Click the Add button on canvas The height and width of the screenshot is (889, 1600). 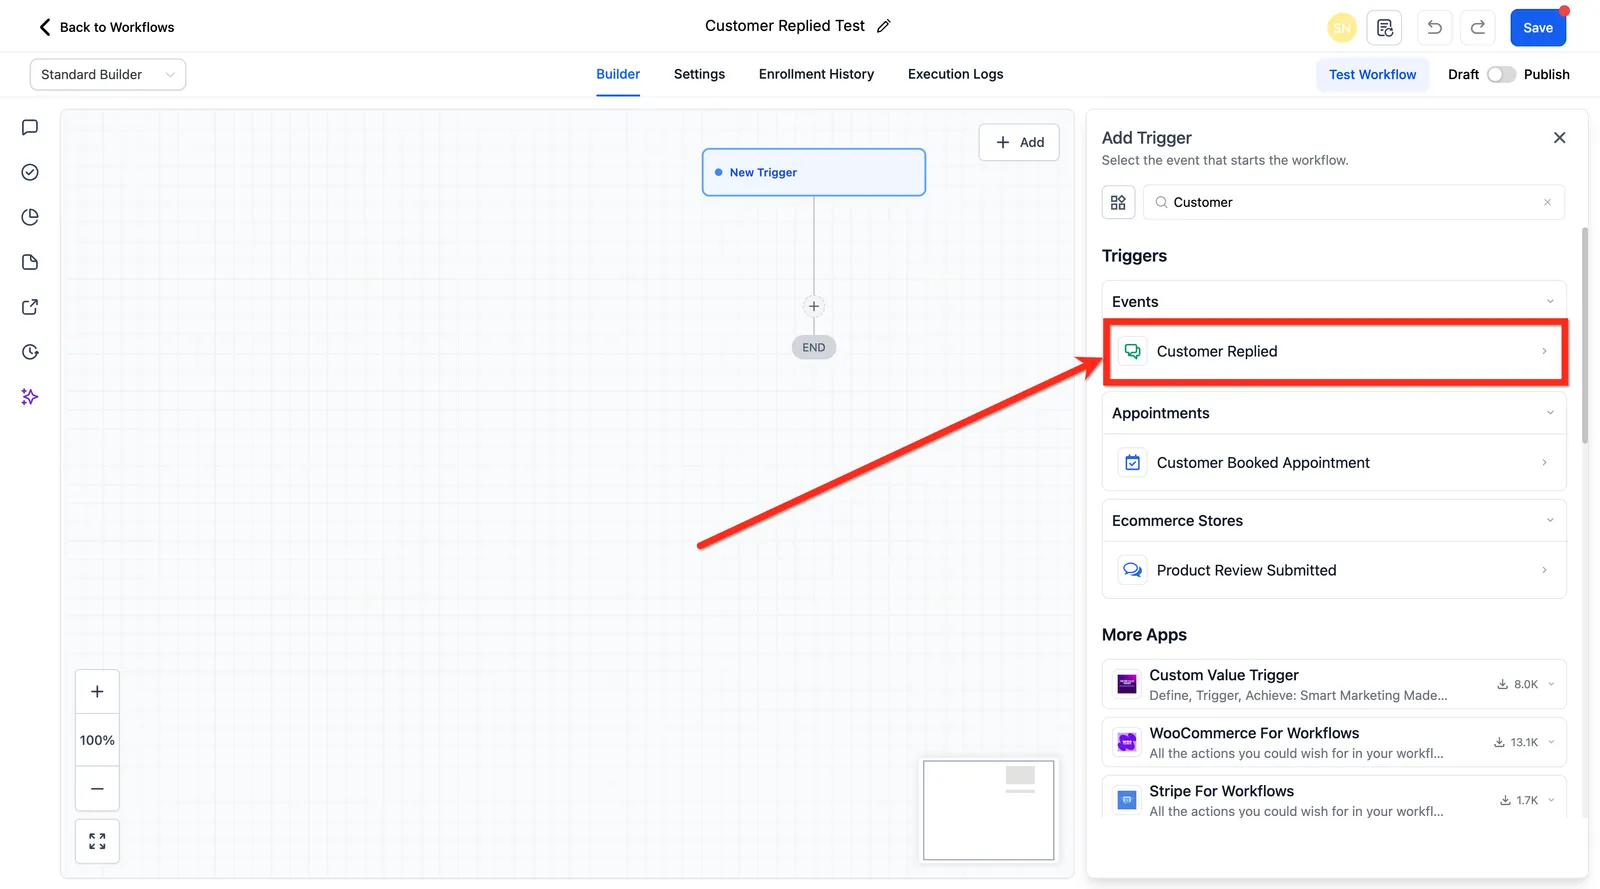point(1019,142)
